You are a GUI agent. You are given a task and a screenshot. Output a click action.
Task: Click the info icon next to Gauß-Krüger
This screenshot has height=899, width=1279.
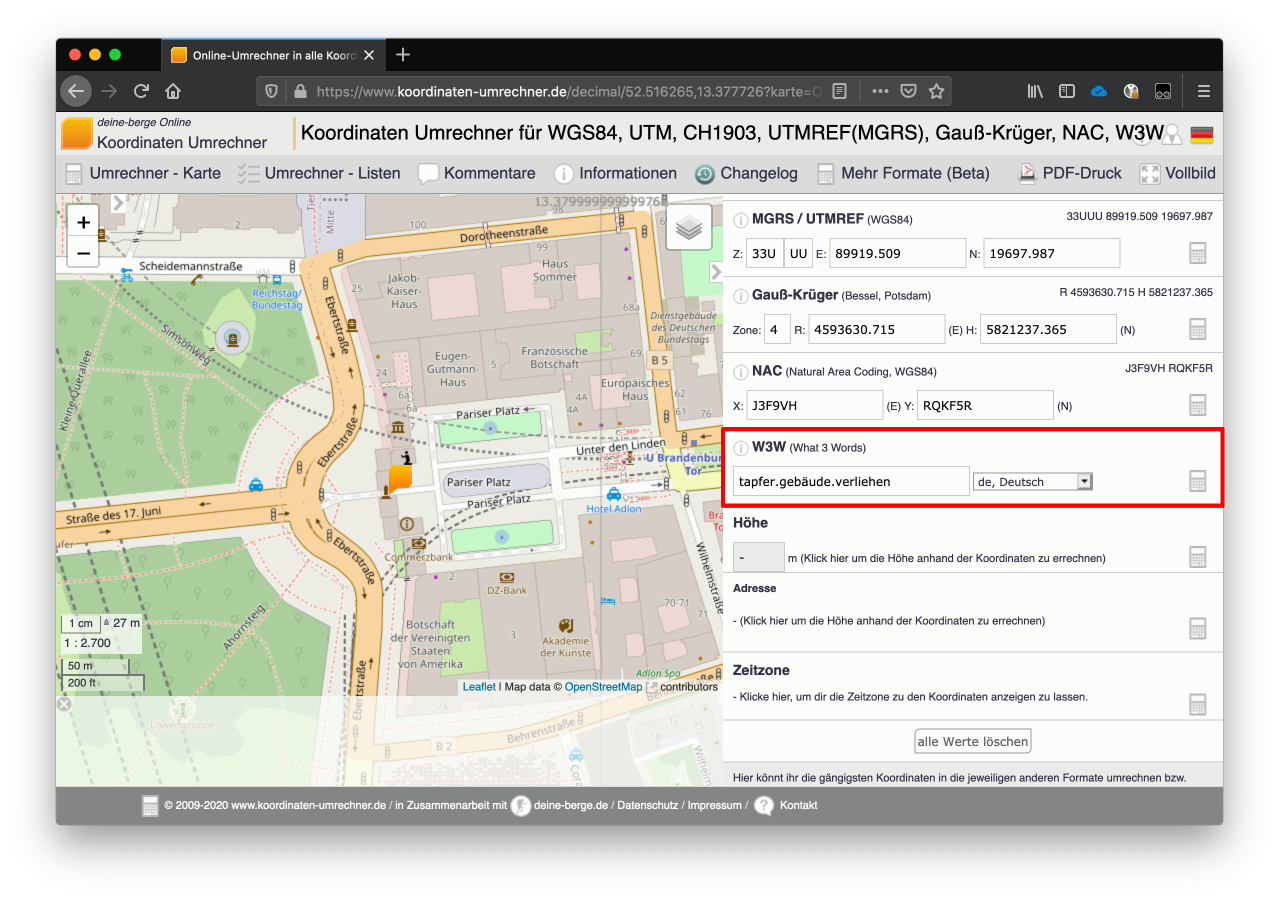point(741,296)
